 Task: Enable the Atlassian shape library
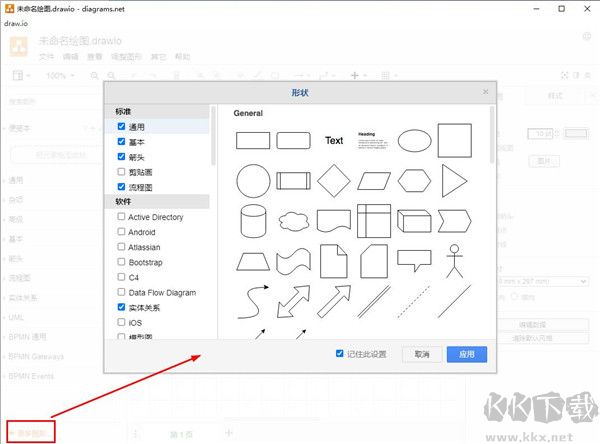tap(121, 246)
